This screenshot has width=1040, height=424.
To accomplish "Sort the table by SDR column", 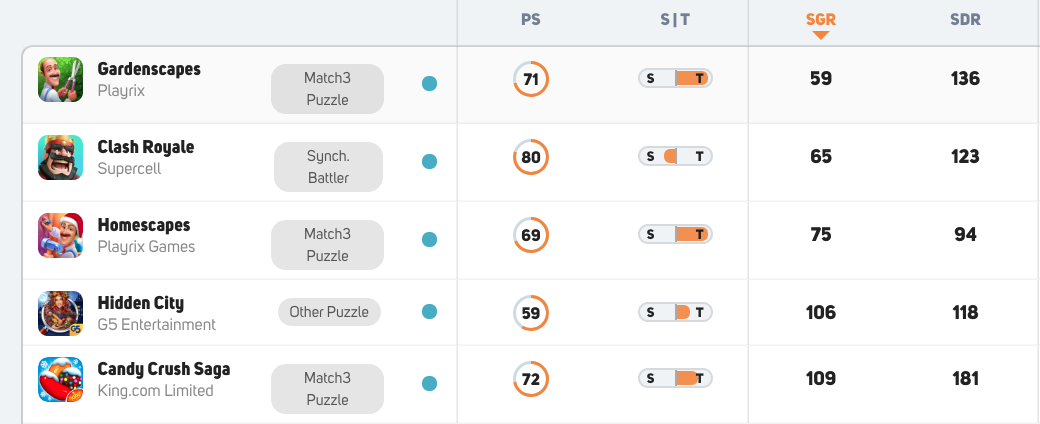I will pyautogui.click(x=965, y=20).
